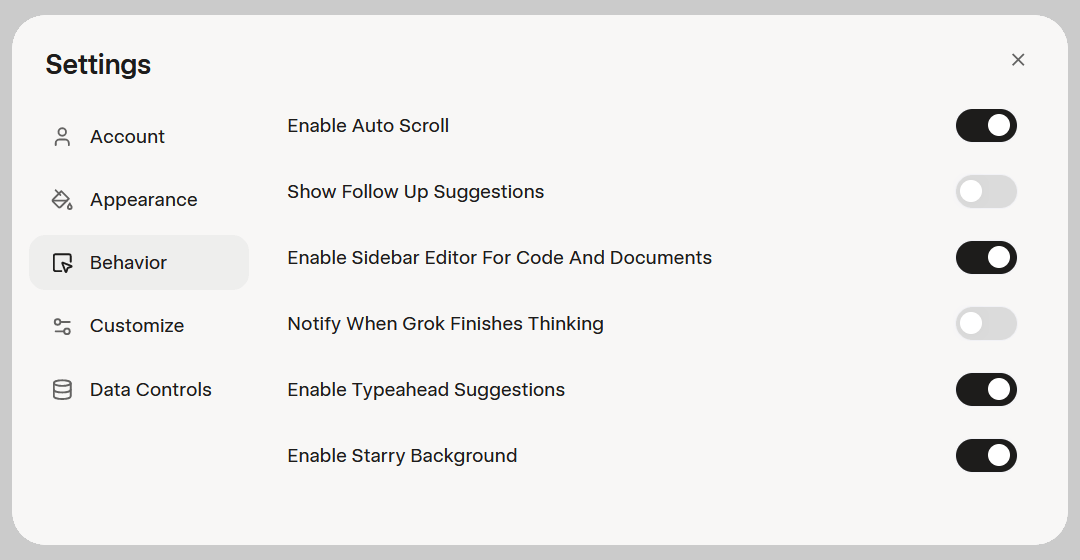The image size is (1080, 560).
Task: Disable the Starry Background toggle
Action: pos(986,456)
